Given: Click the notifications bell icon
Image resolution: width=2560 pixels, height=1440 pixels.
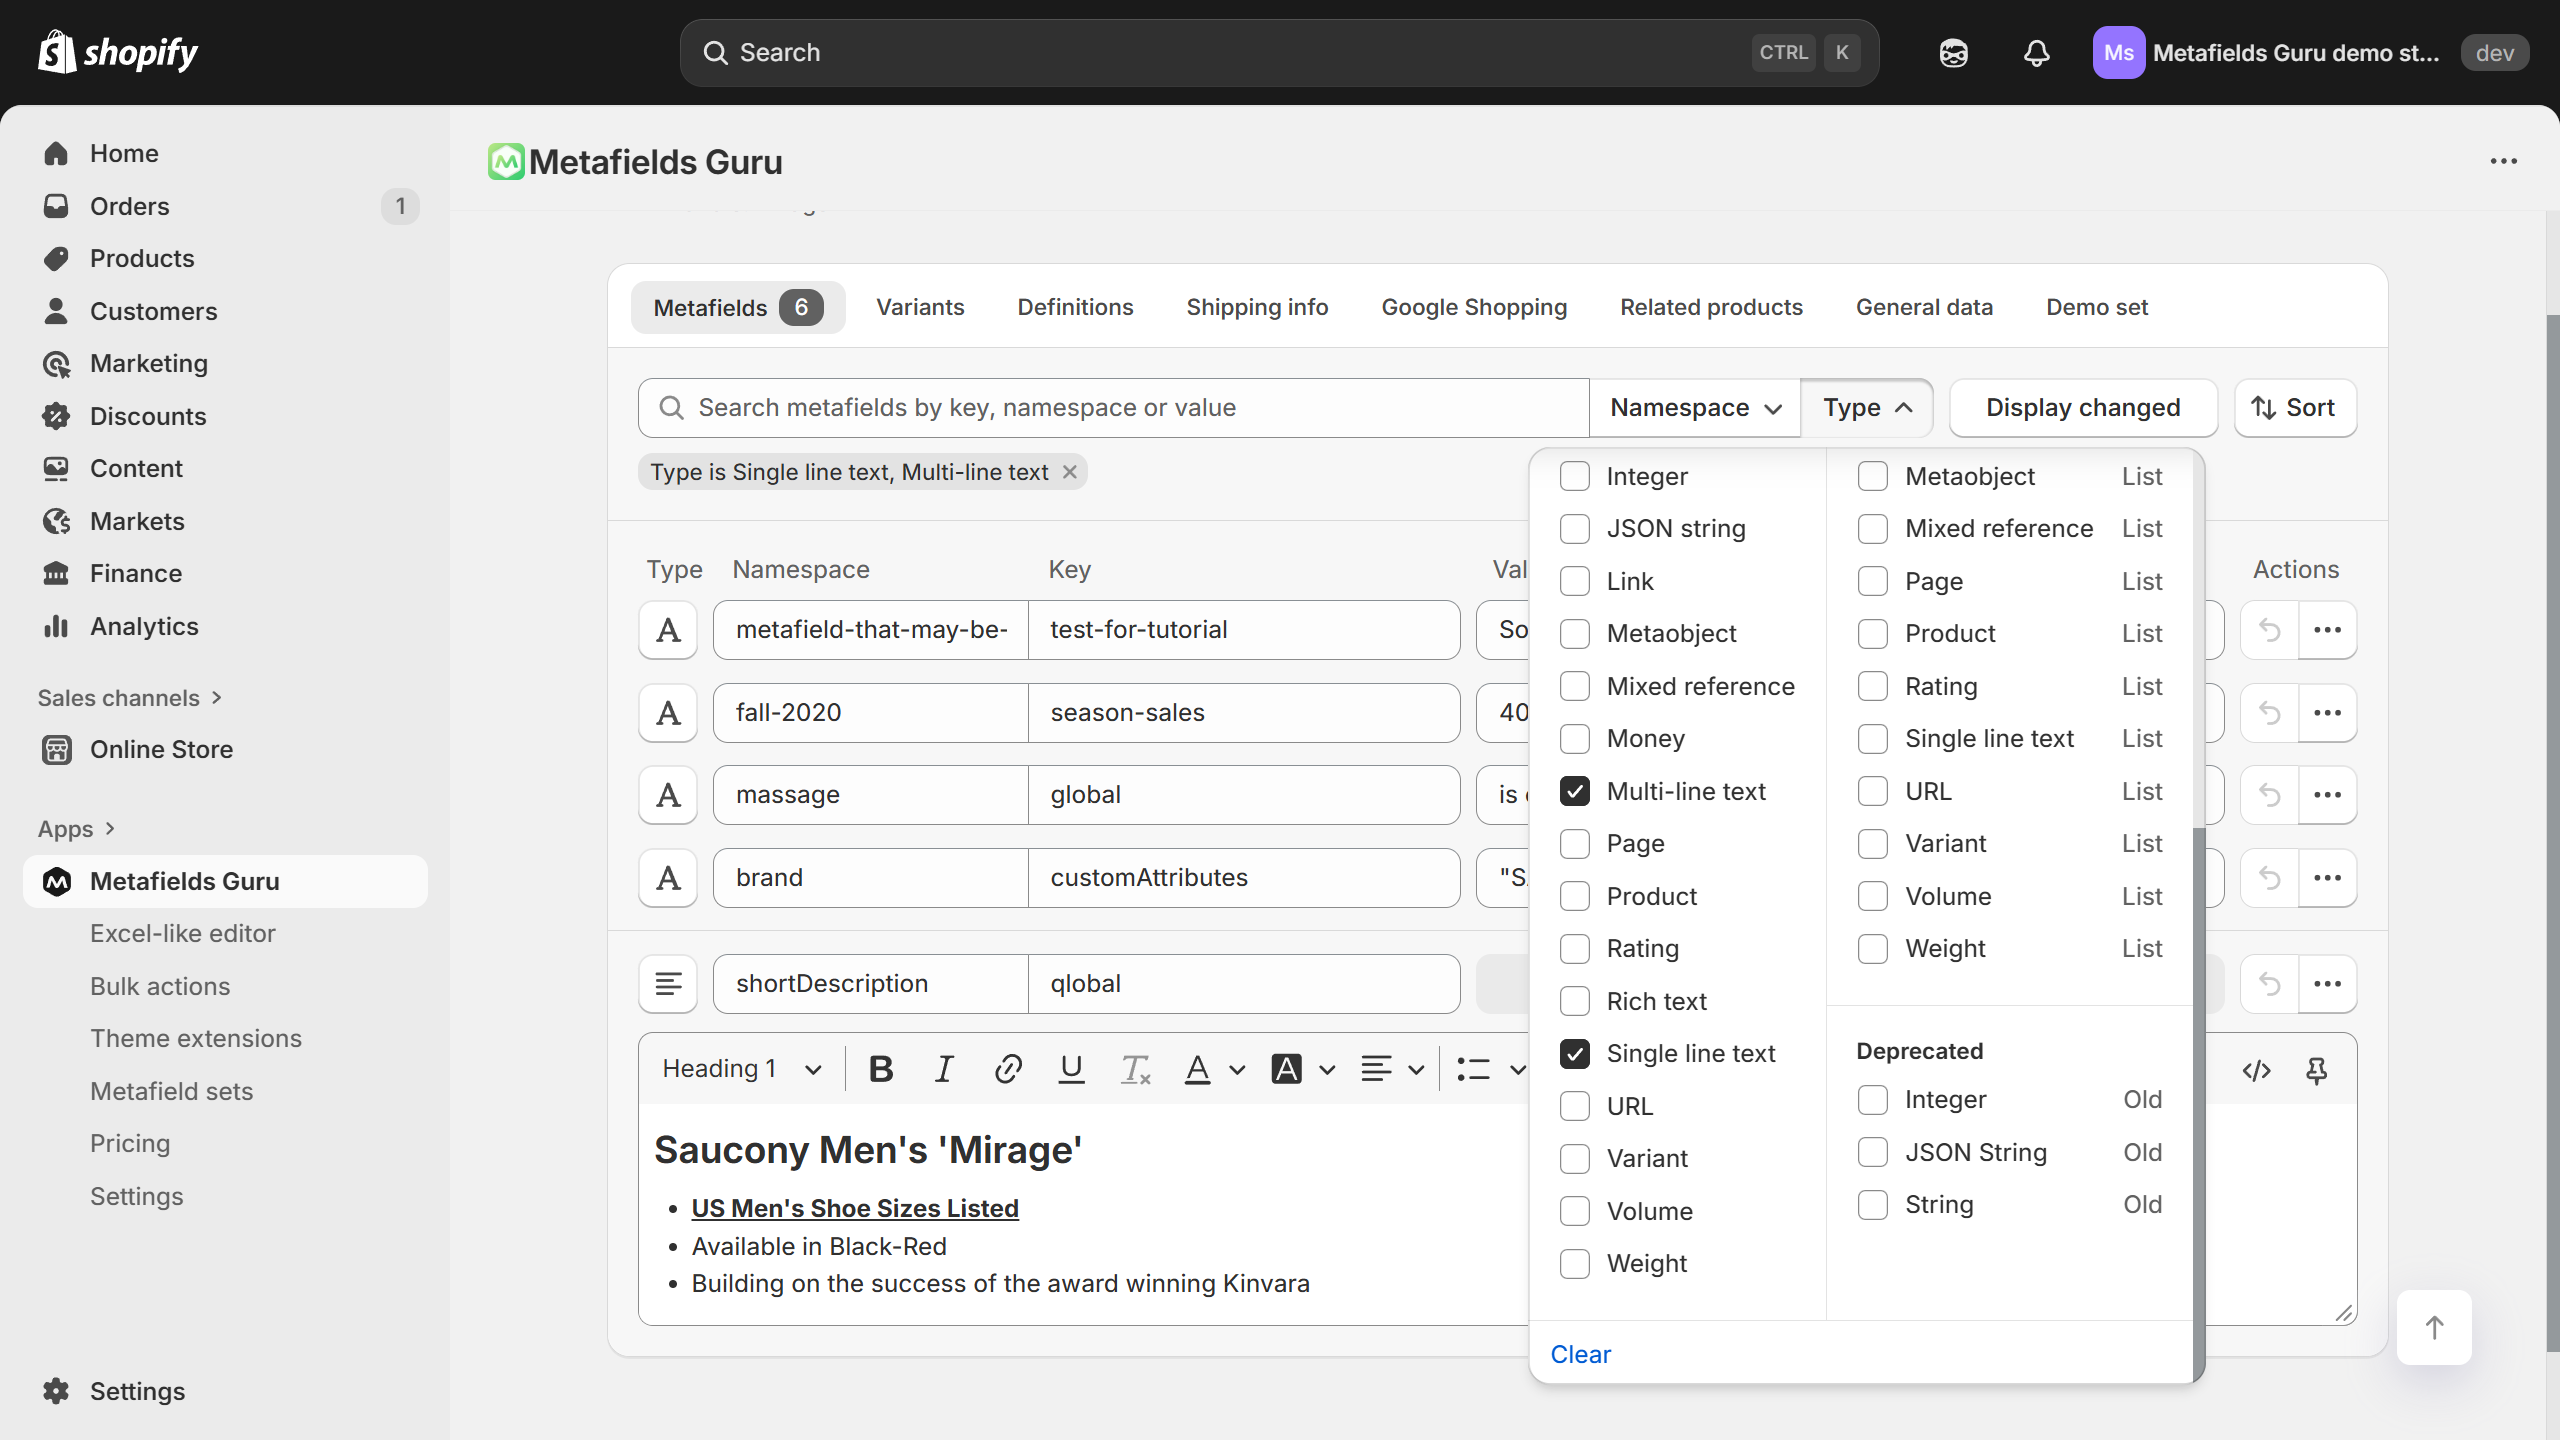Looking at the screenshot, I should click(2036, 53).
